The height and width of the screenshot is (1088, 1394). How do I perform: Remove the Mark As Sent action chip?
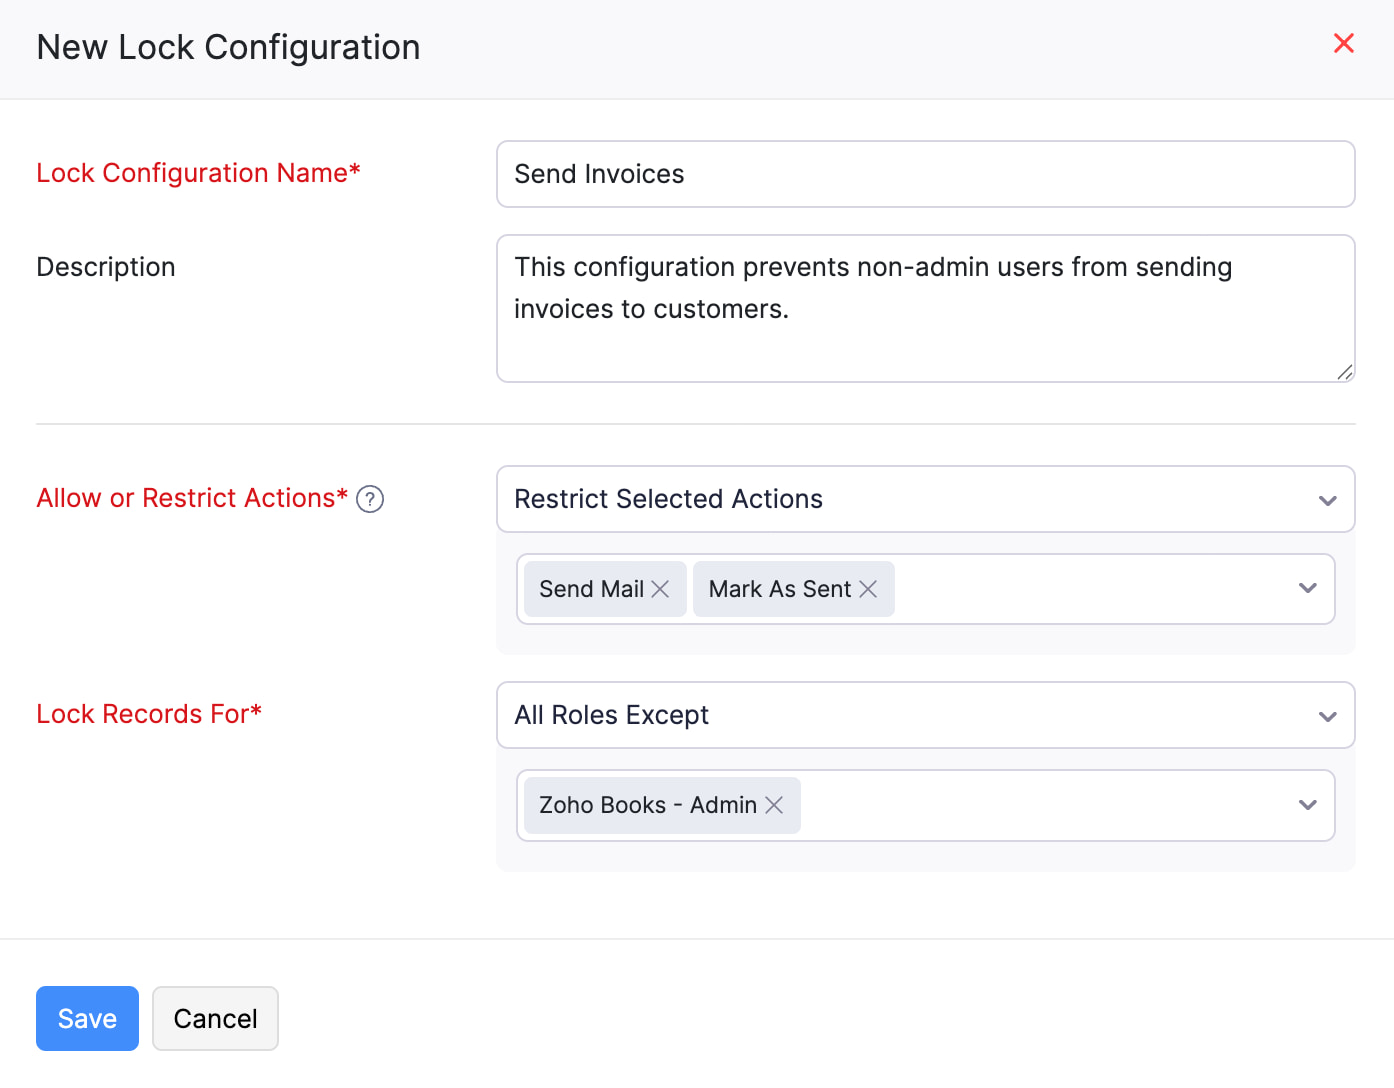pyautogui.click(x=868, y=589)
